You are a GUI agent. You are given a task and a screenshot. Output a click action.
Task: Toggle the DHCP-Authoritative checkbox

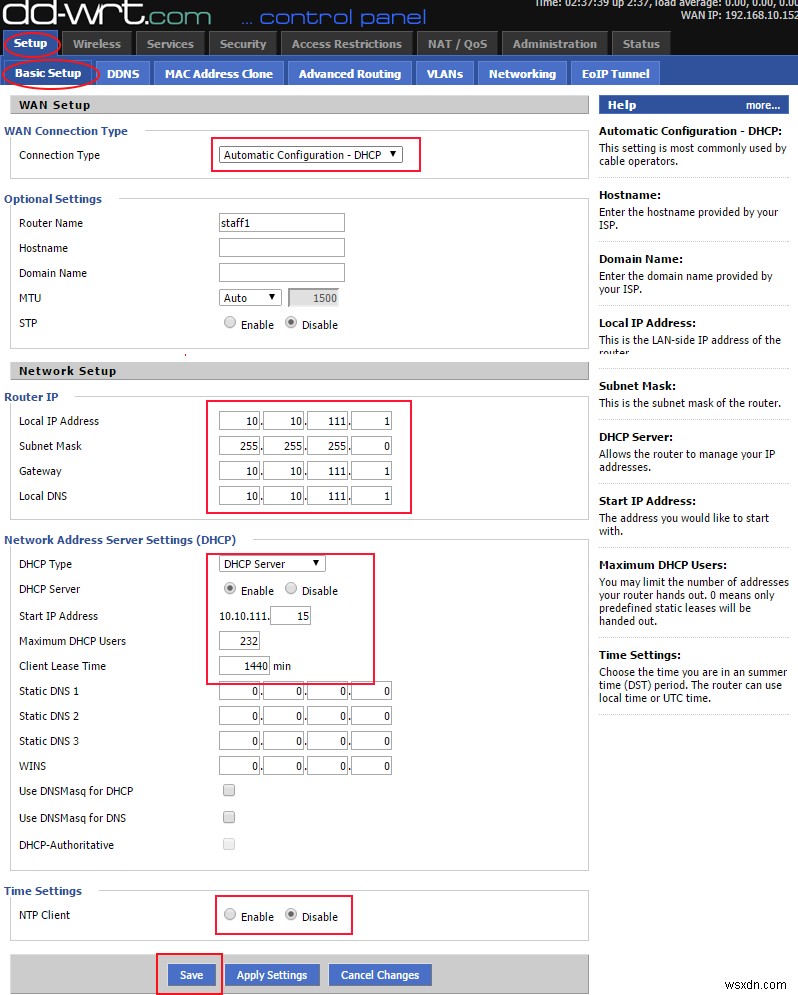229,844
